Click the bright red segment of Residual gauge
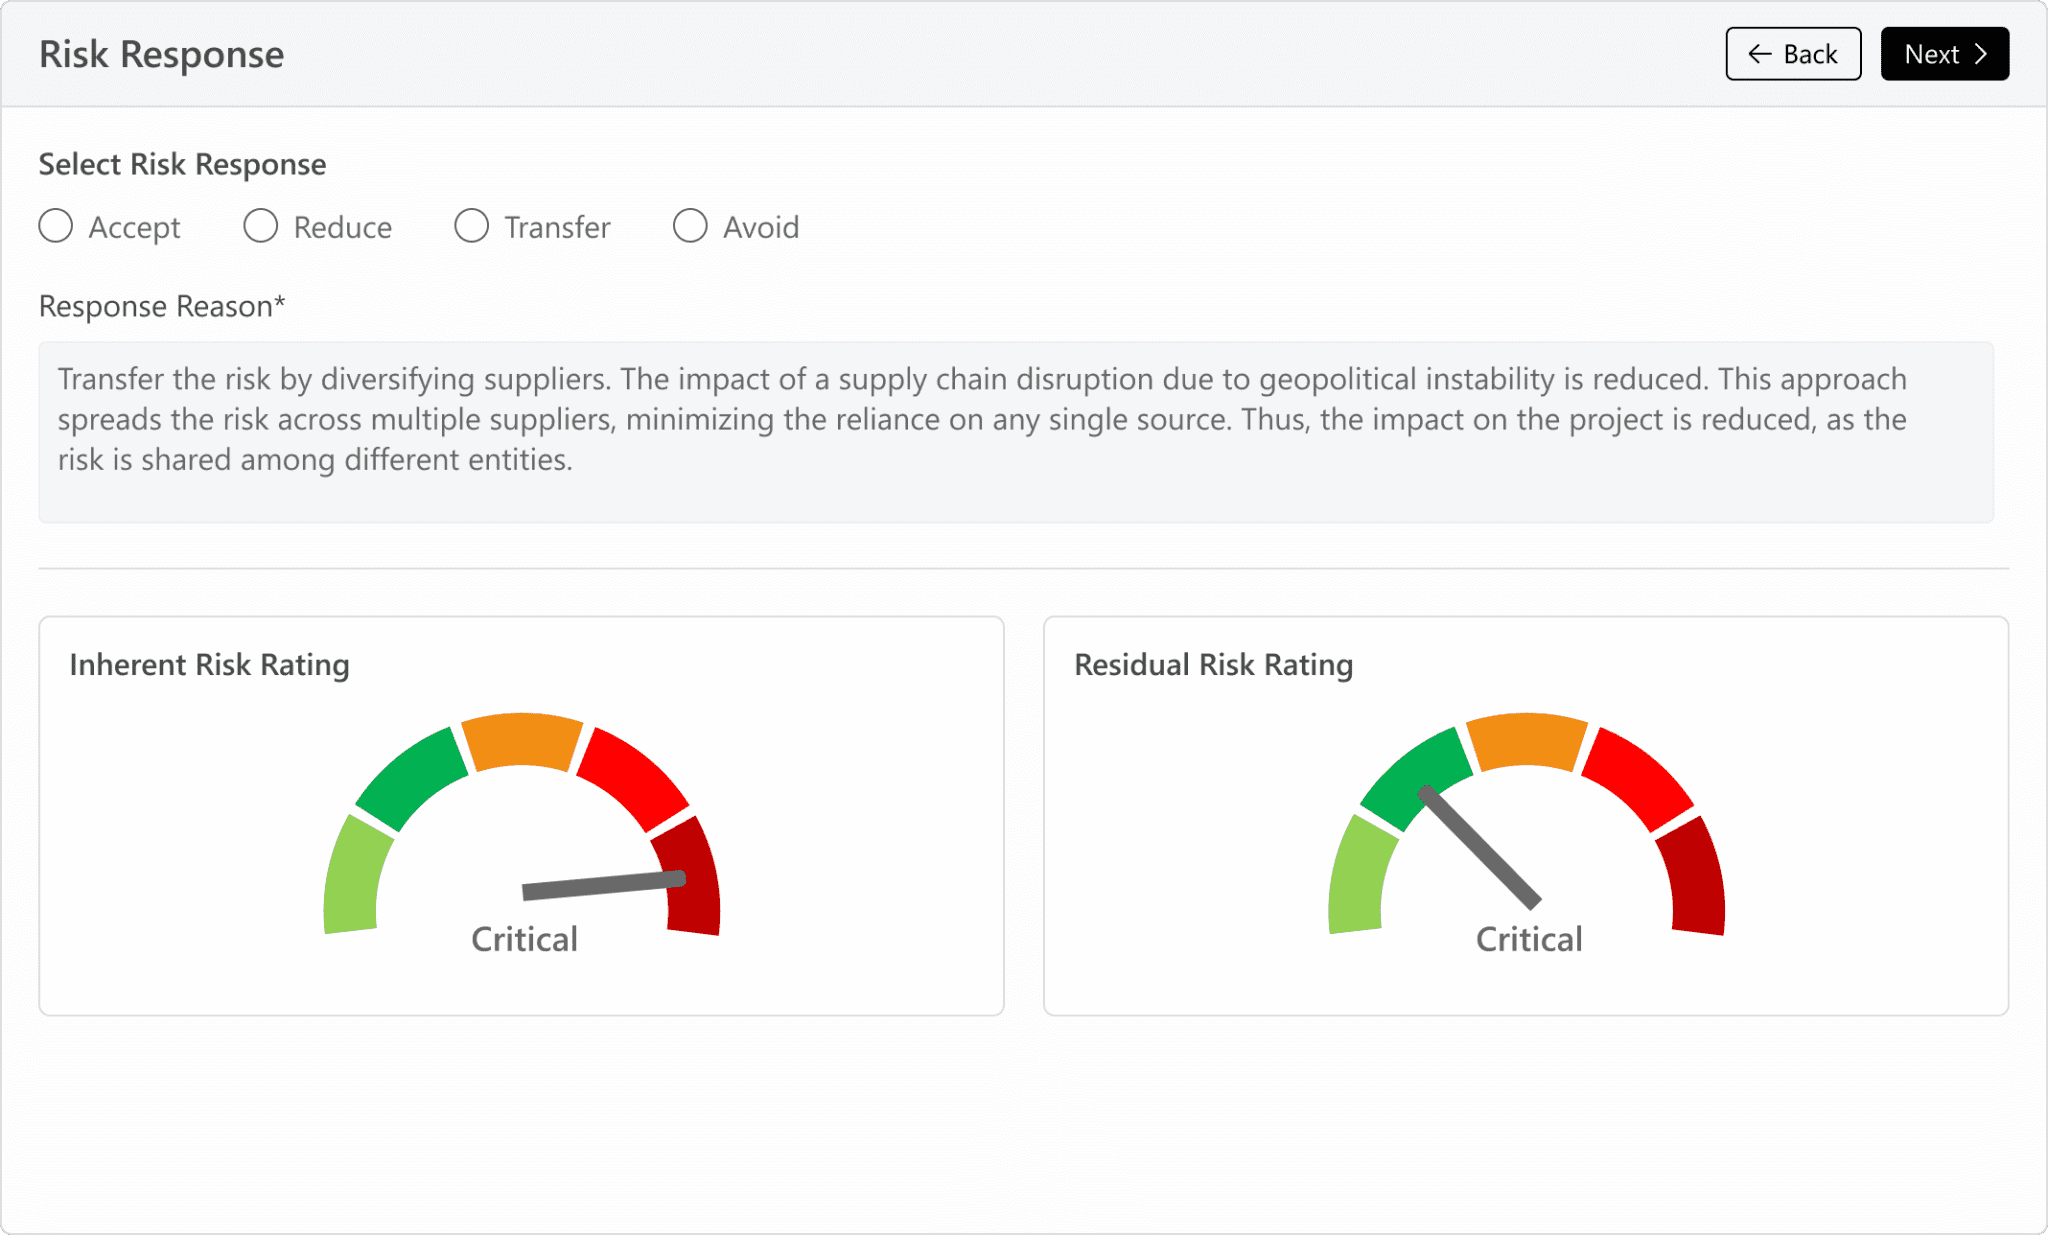2048x1235 pixels. coord(1636,778)
